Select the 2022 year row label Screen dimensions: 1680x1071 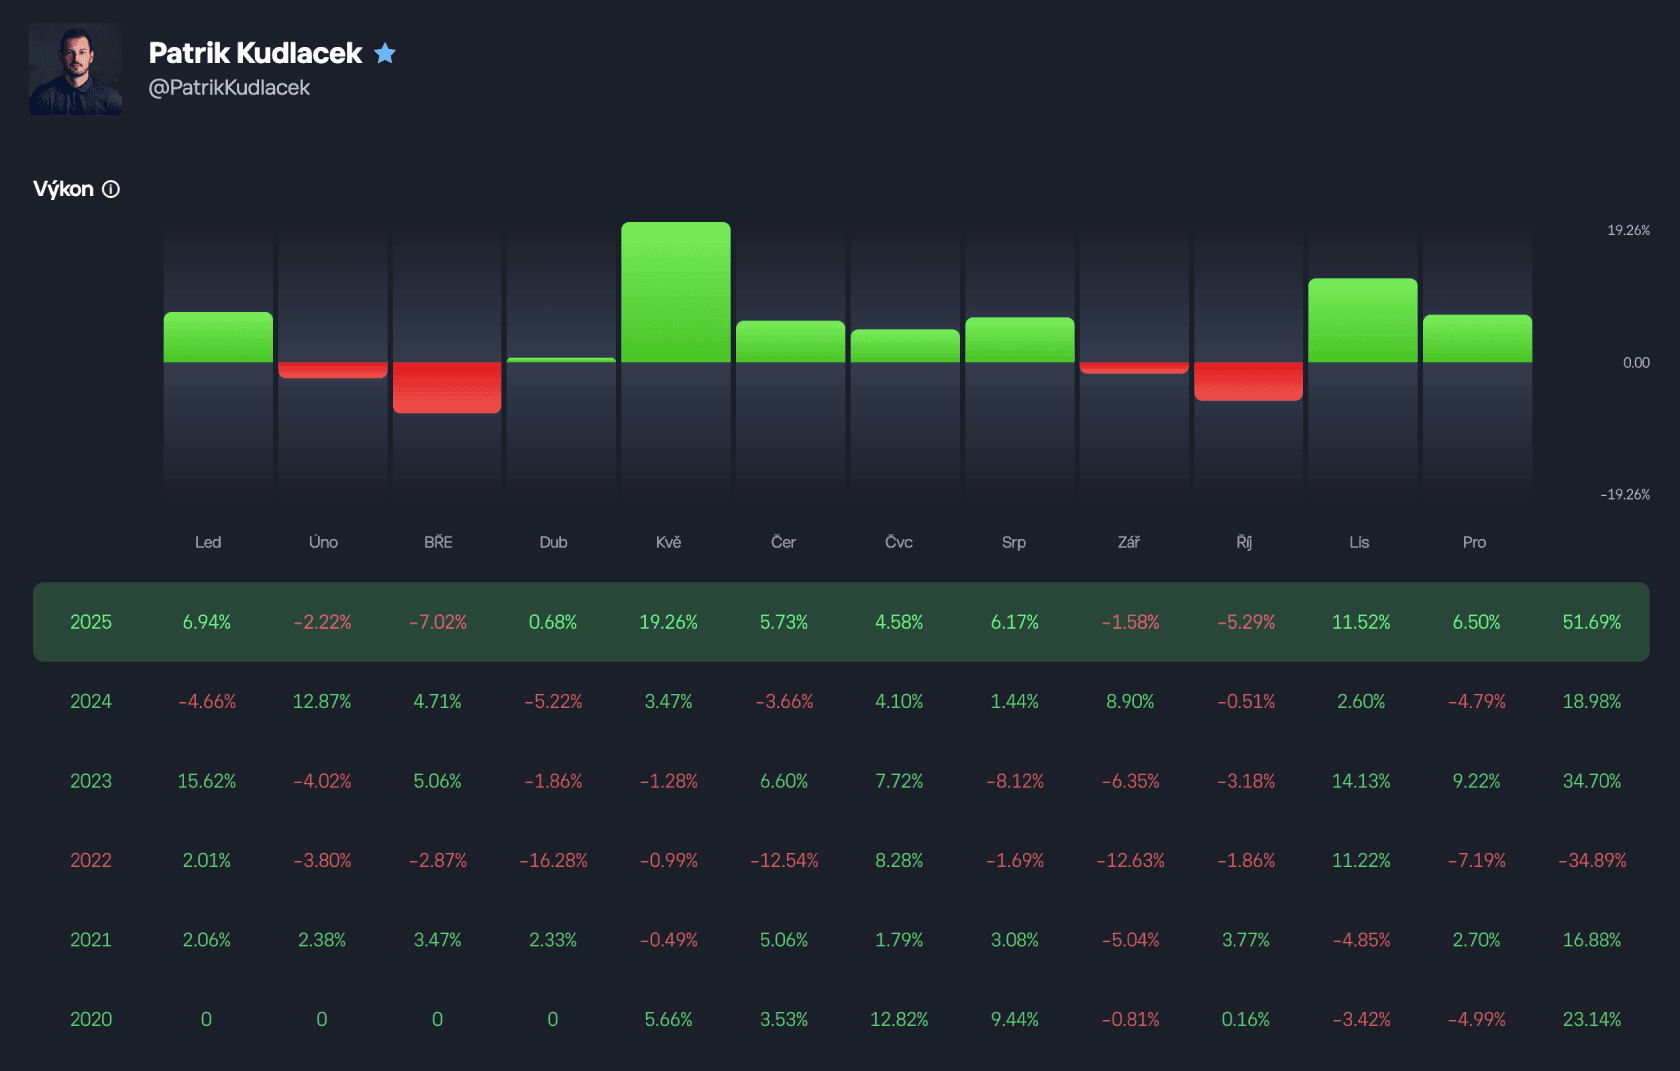90,860
